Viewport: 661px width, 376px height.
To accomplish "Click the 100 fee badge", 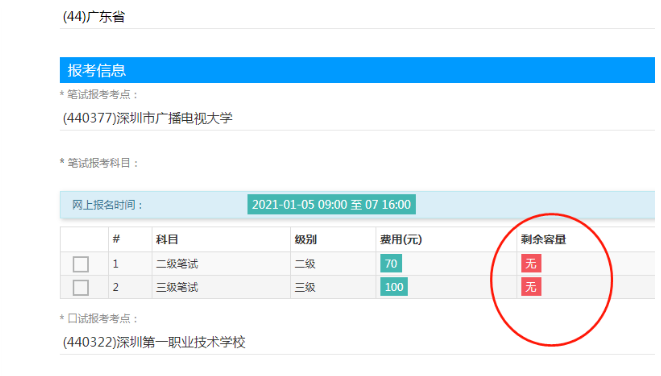I will (394, 287).
